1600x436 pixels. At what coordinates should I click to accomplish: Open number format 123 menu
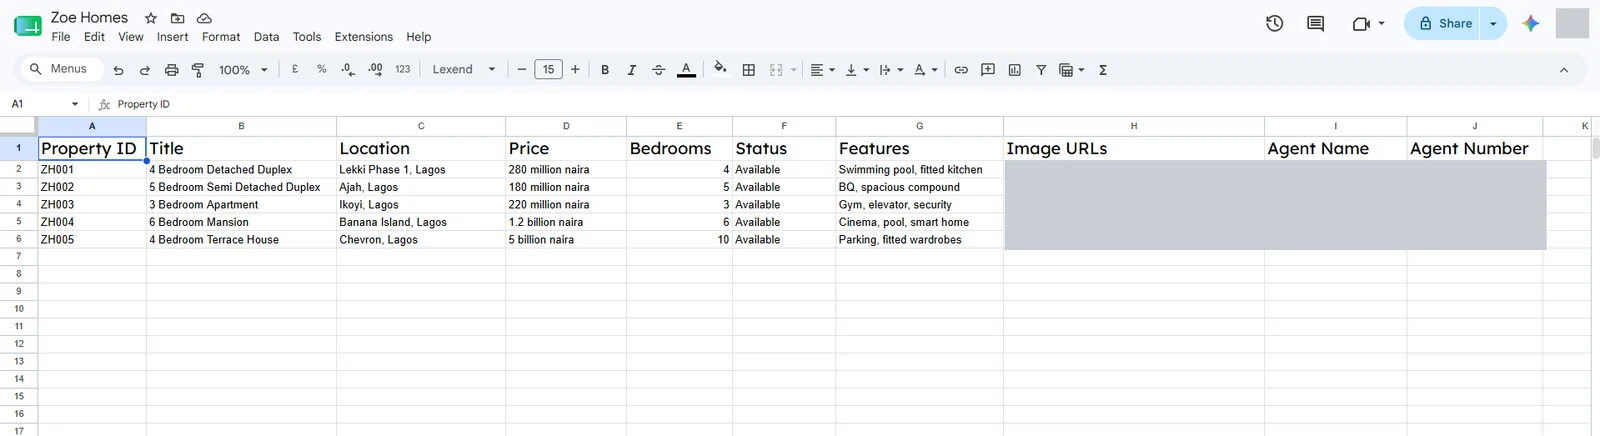[403, 70]
